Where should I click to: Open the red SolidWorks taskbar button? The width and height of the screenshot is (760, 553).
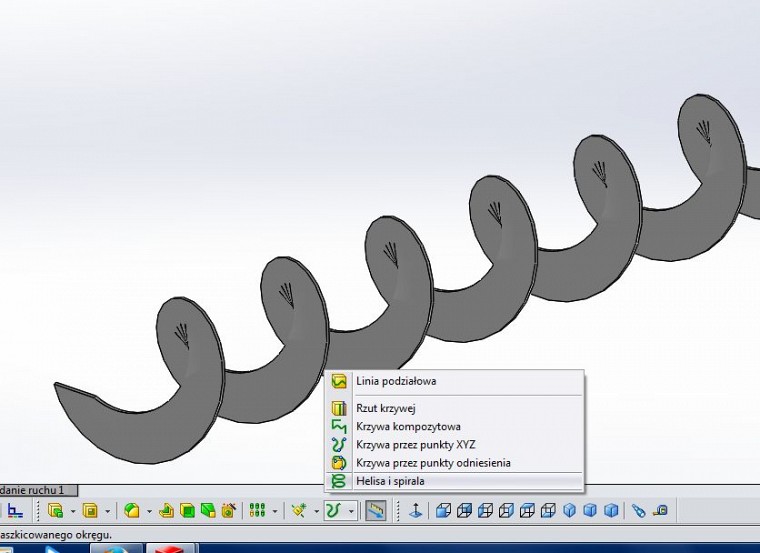pos(171,549)
